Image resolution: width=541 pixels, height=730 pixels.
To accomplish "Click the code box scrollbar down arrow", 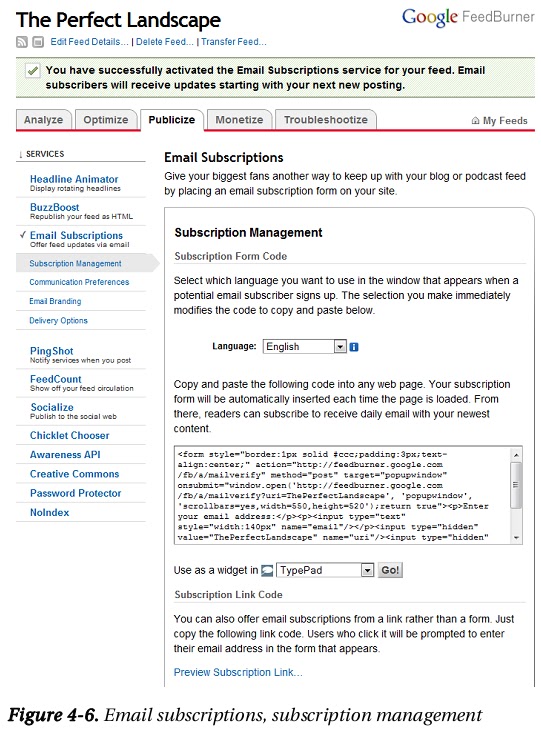I will click(x=516, y=538).
